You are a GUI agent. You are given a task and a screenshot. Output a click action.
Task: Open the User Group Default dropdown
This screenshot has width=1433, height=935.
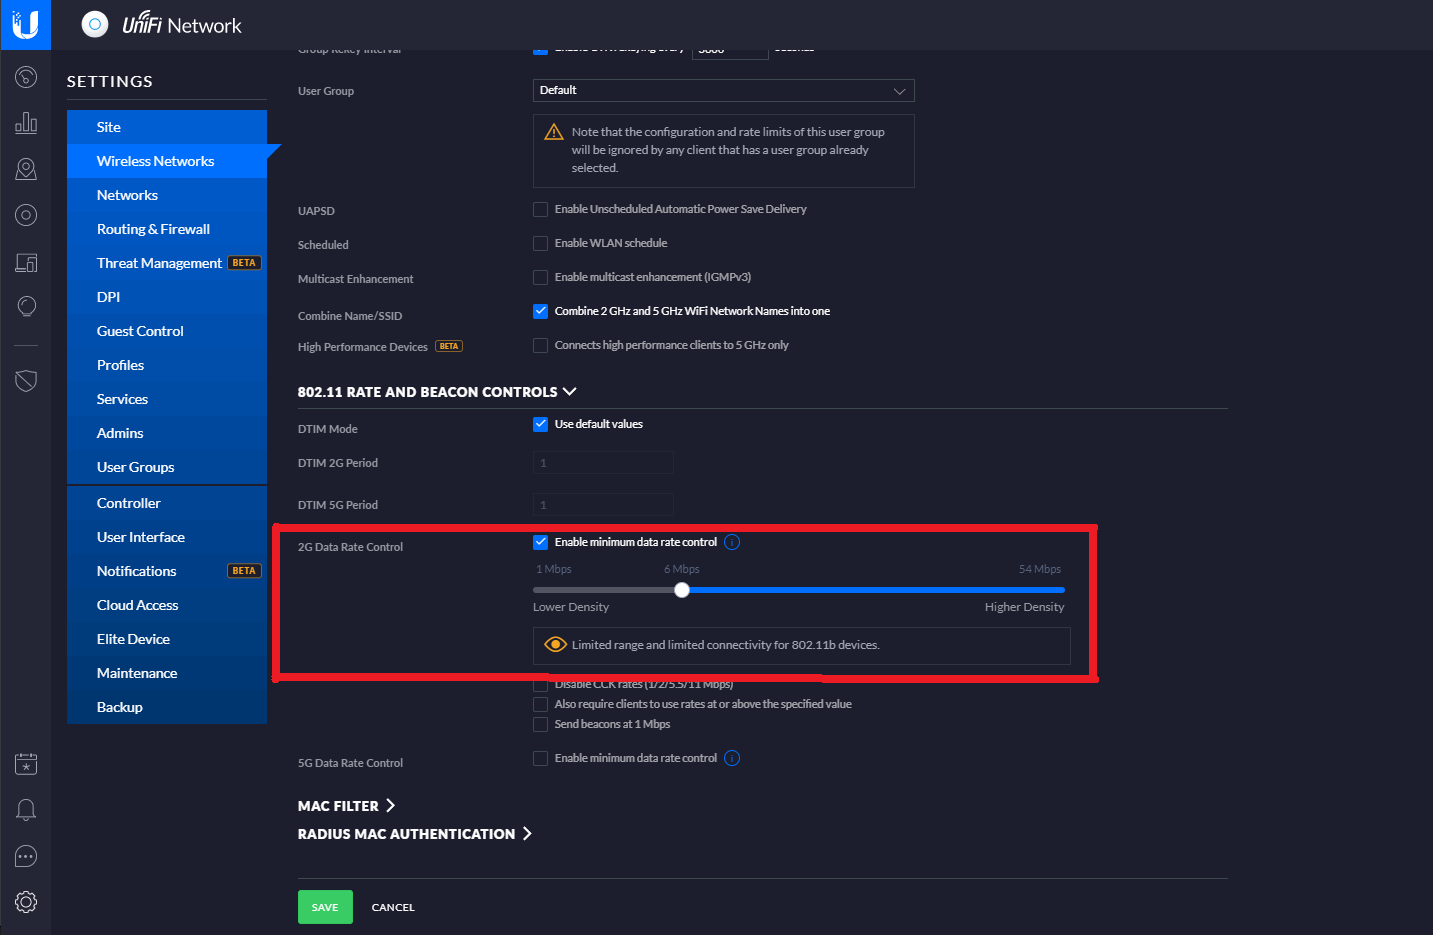point(723,90)
